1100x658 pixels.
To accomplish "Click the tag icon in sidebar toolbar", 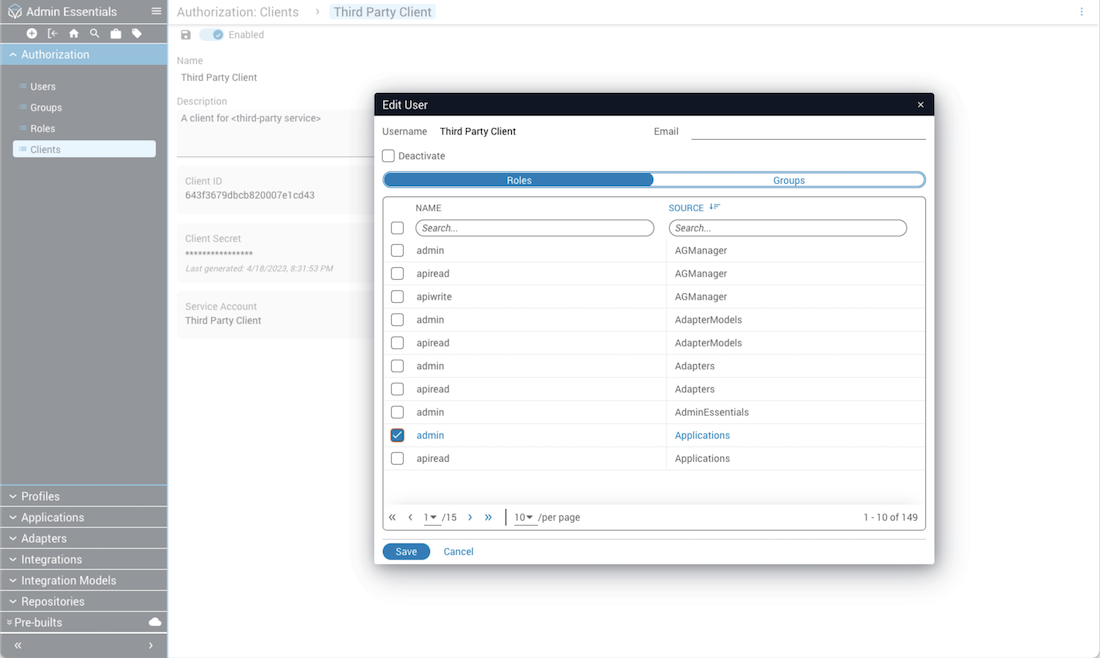I will point(137,34).
